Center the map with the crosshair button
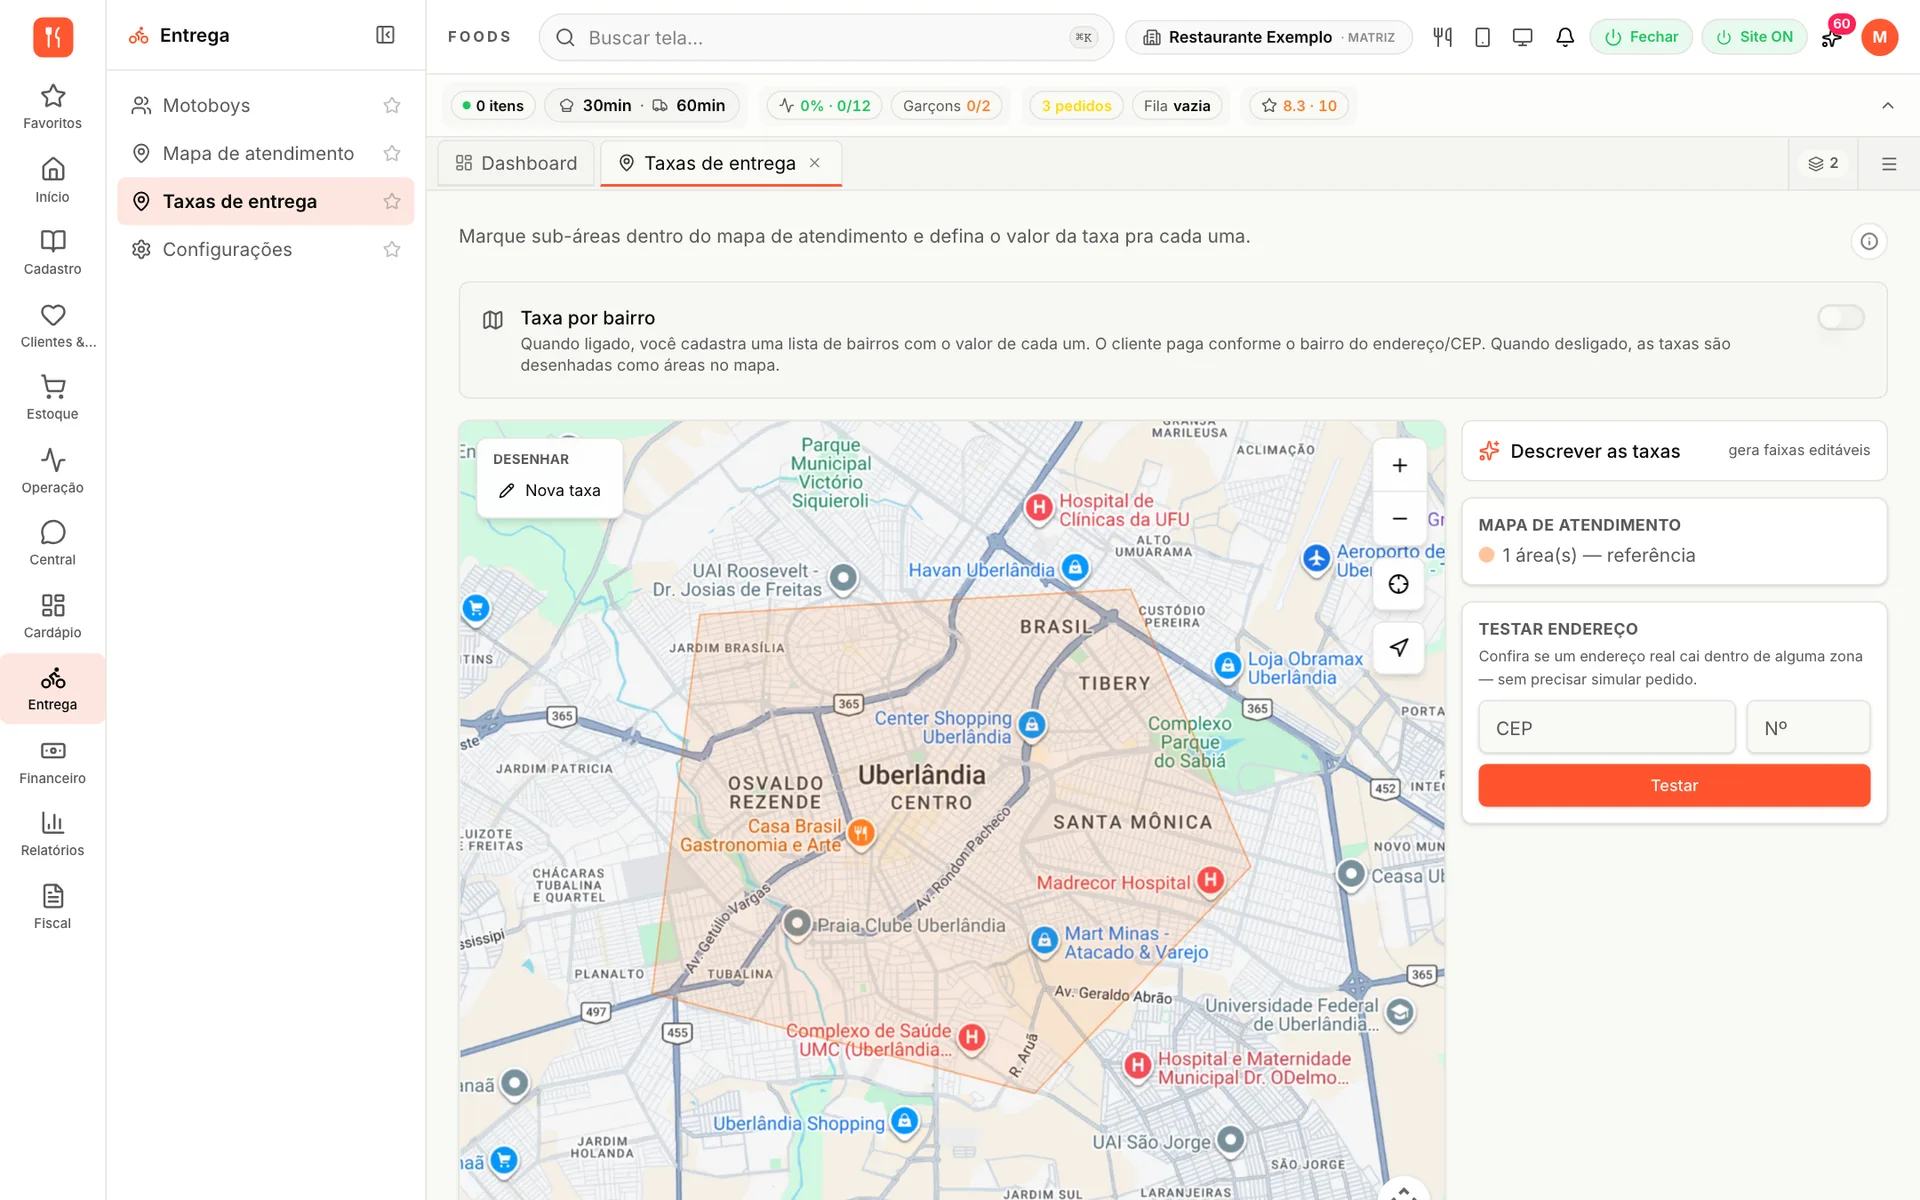 pyautogui.click(x=1399, y=584)
